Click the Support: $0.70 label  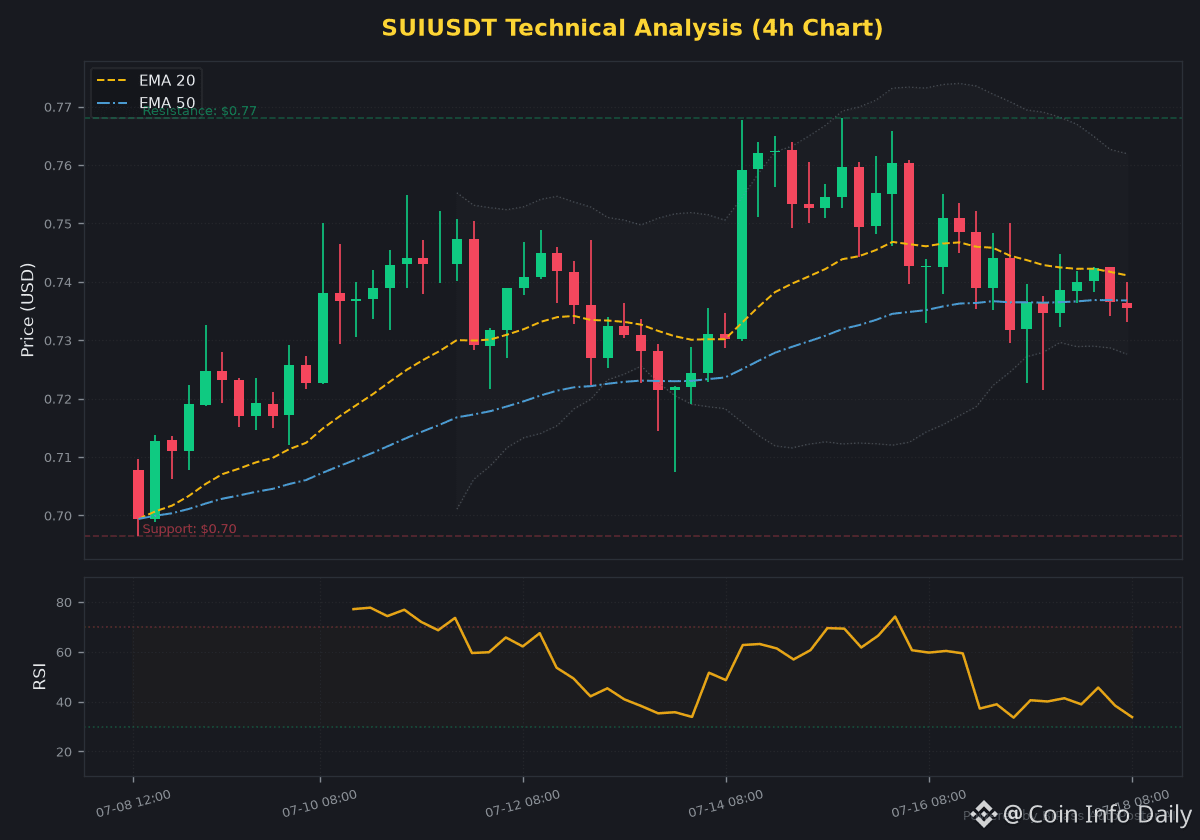(189, 529)
